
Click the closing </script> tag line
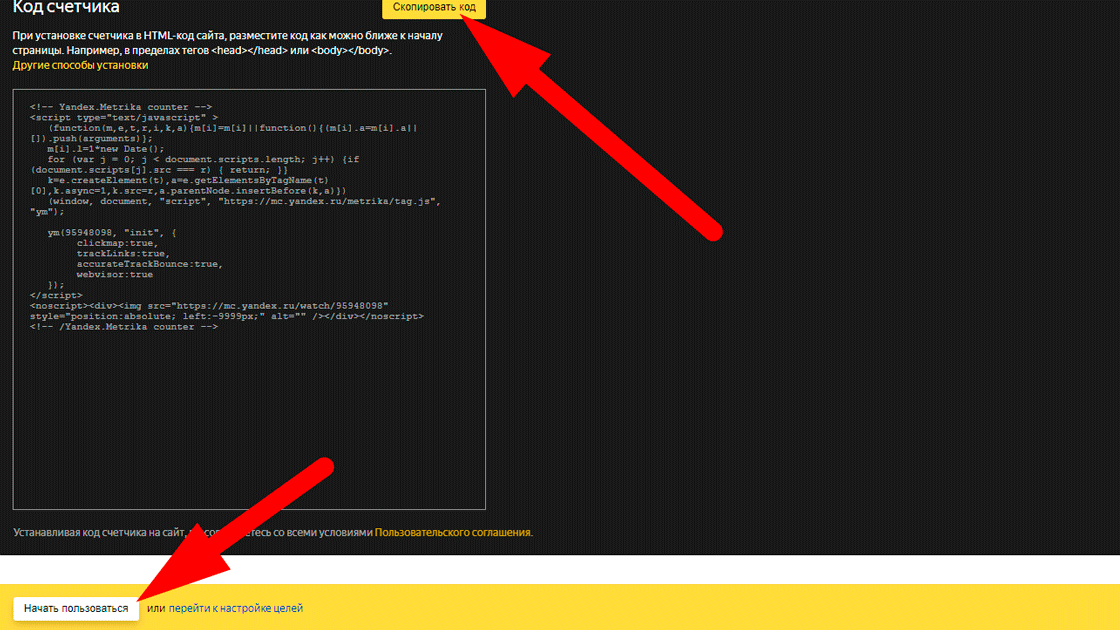[x=56, y=295]
